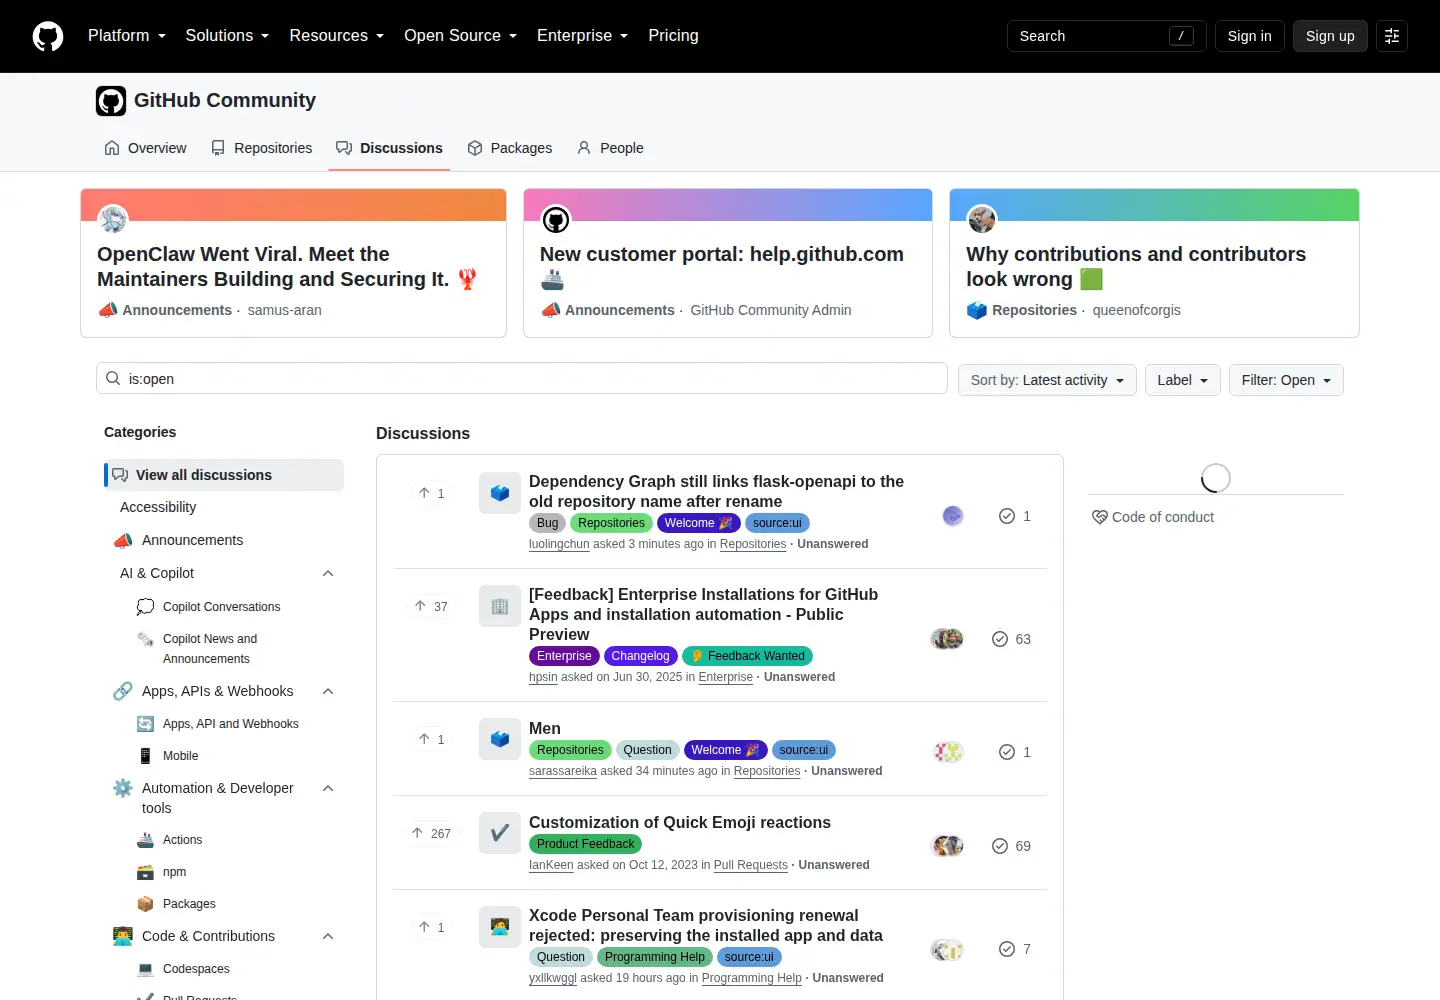Switch to the People tab

610,148
